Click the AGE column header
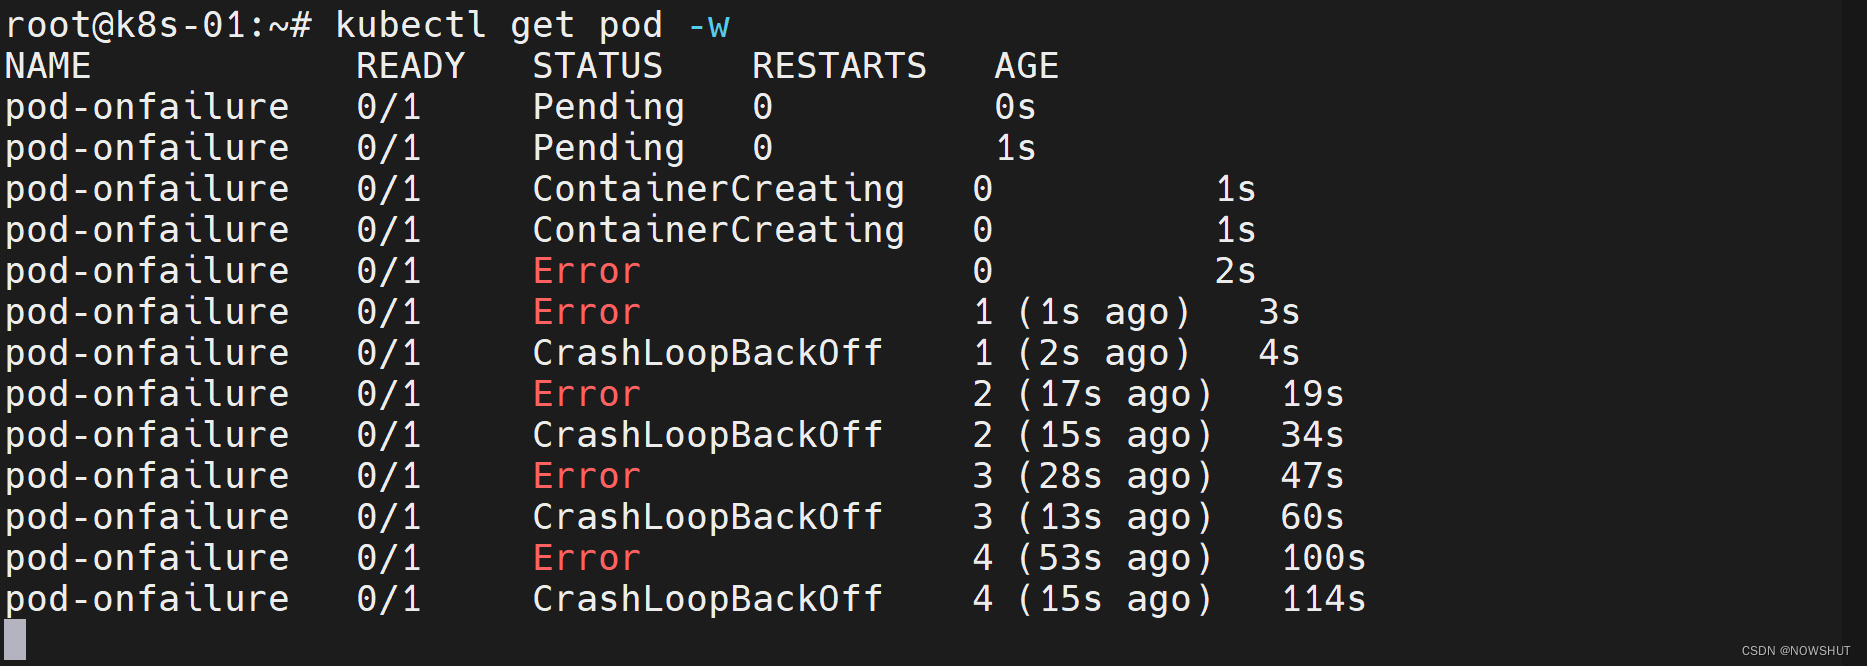The height and width of the screenshot is (666, 1867). click(1026, 66)
